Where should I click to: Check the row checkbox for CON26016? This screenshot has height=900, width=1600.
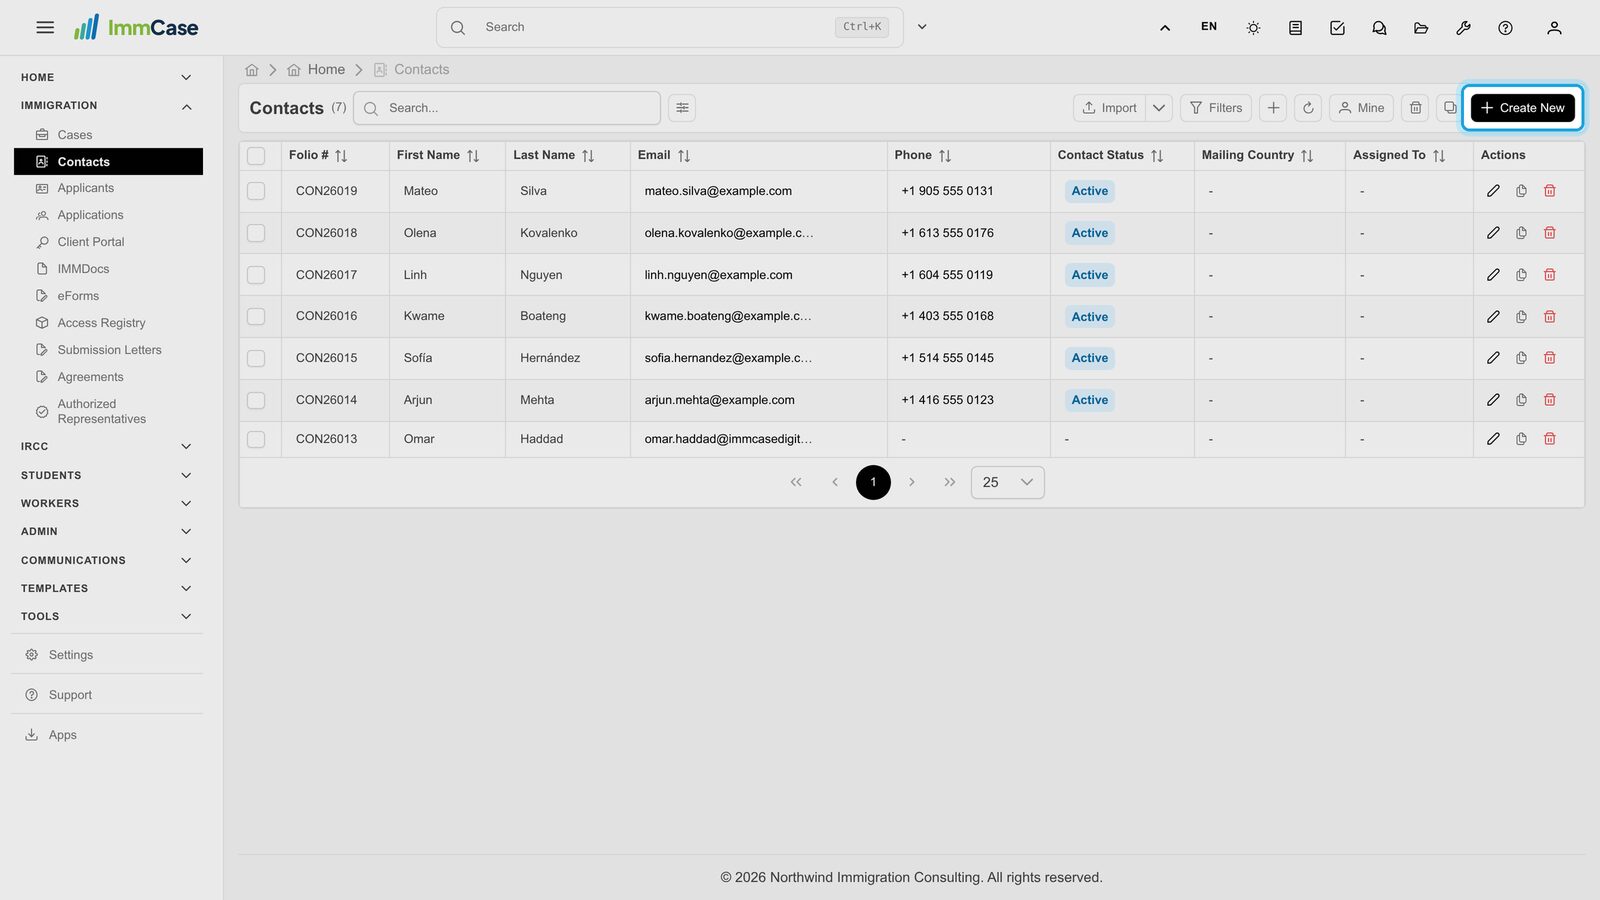pos(256,316)
